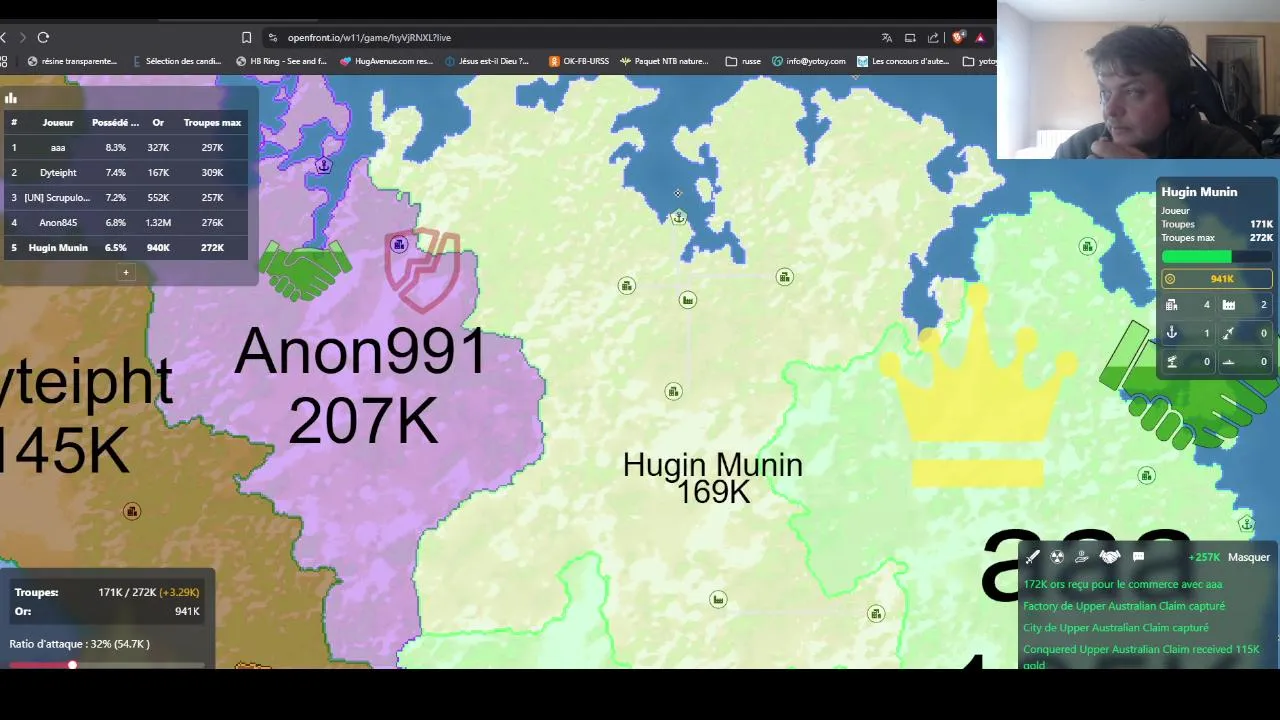1280x720 pixels.
Task: Click the 941K gold box in player panel
Action: tap(1217, 279)
